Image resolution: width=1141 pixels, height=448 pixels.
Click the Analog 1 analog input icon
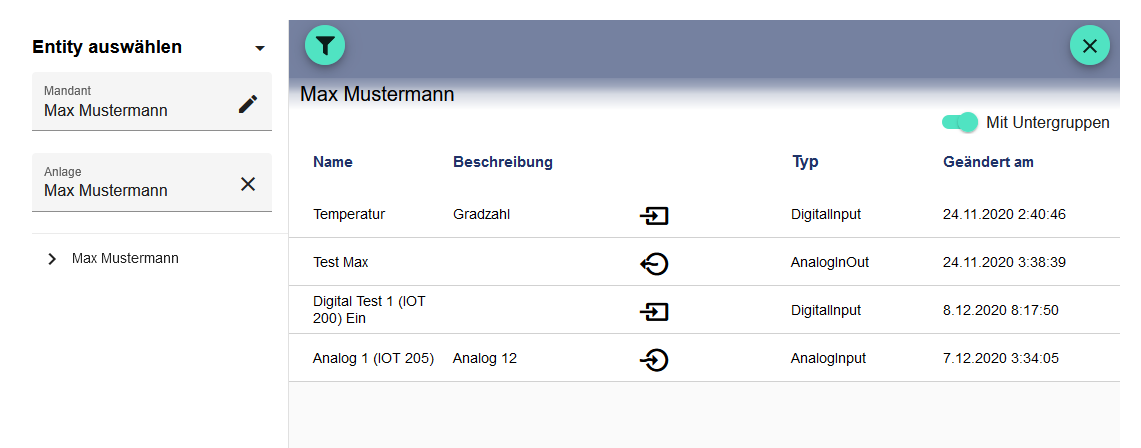click(x=654, y=359)
